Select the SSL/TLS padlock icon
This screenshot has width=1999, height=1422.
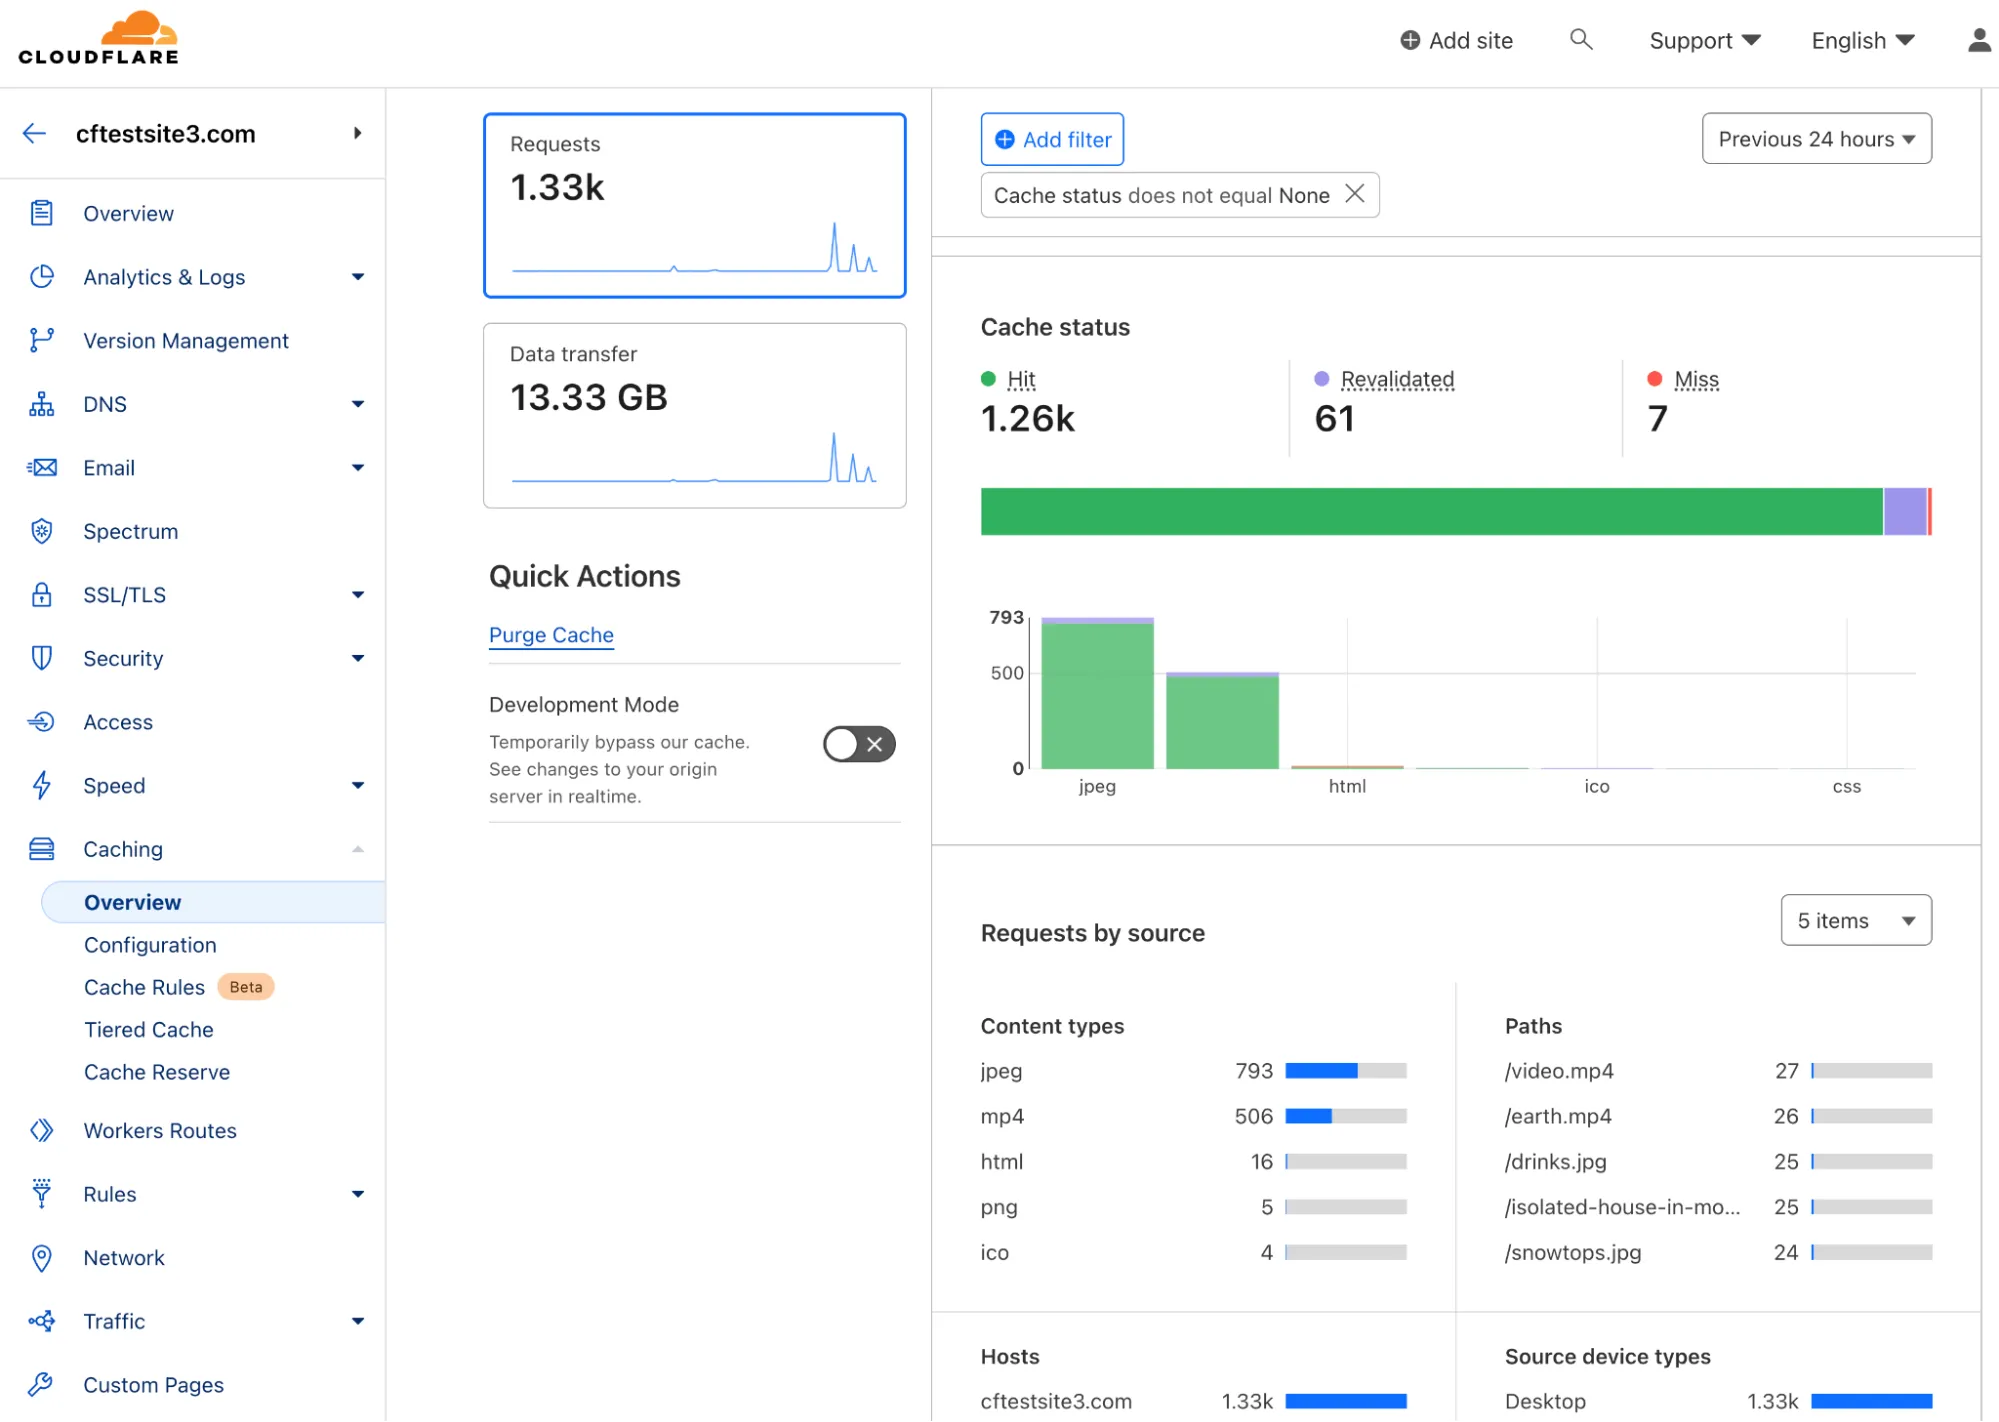coord(41,594)
